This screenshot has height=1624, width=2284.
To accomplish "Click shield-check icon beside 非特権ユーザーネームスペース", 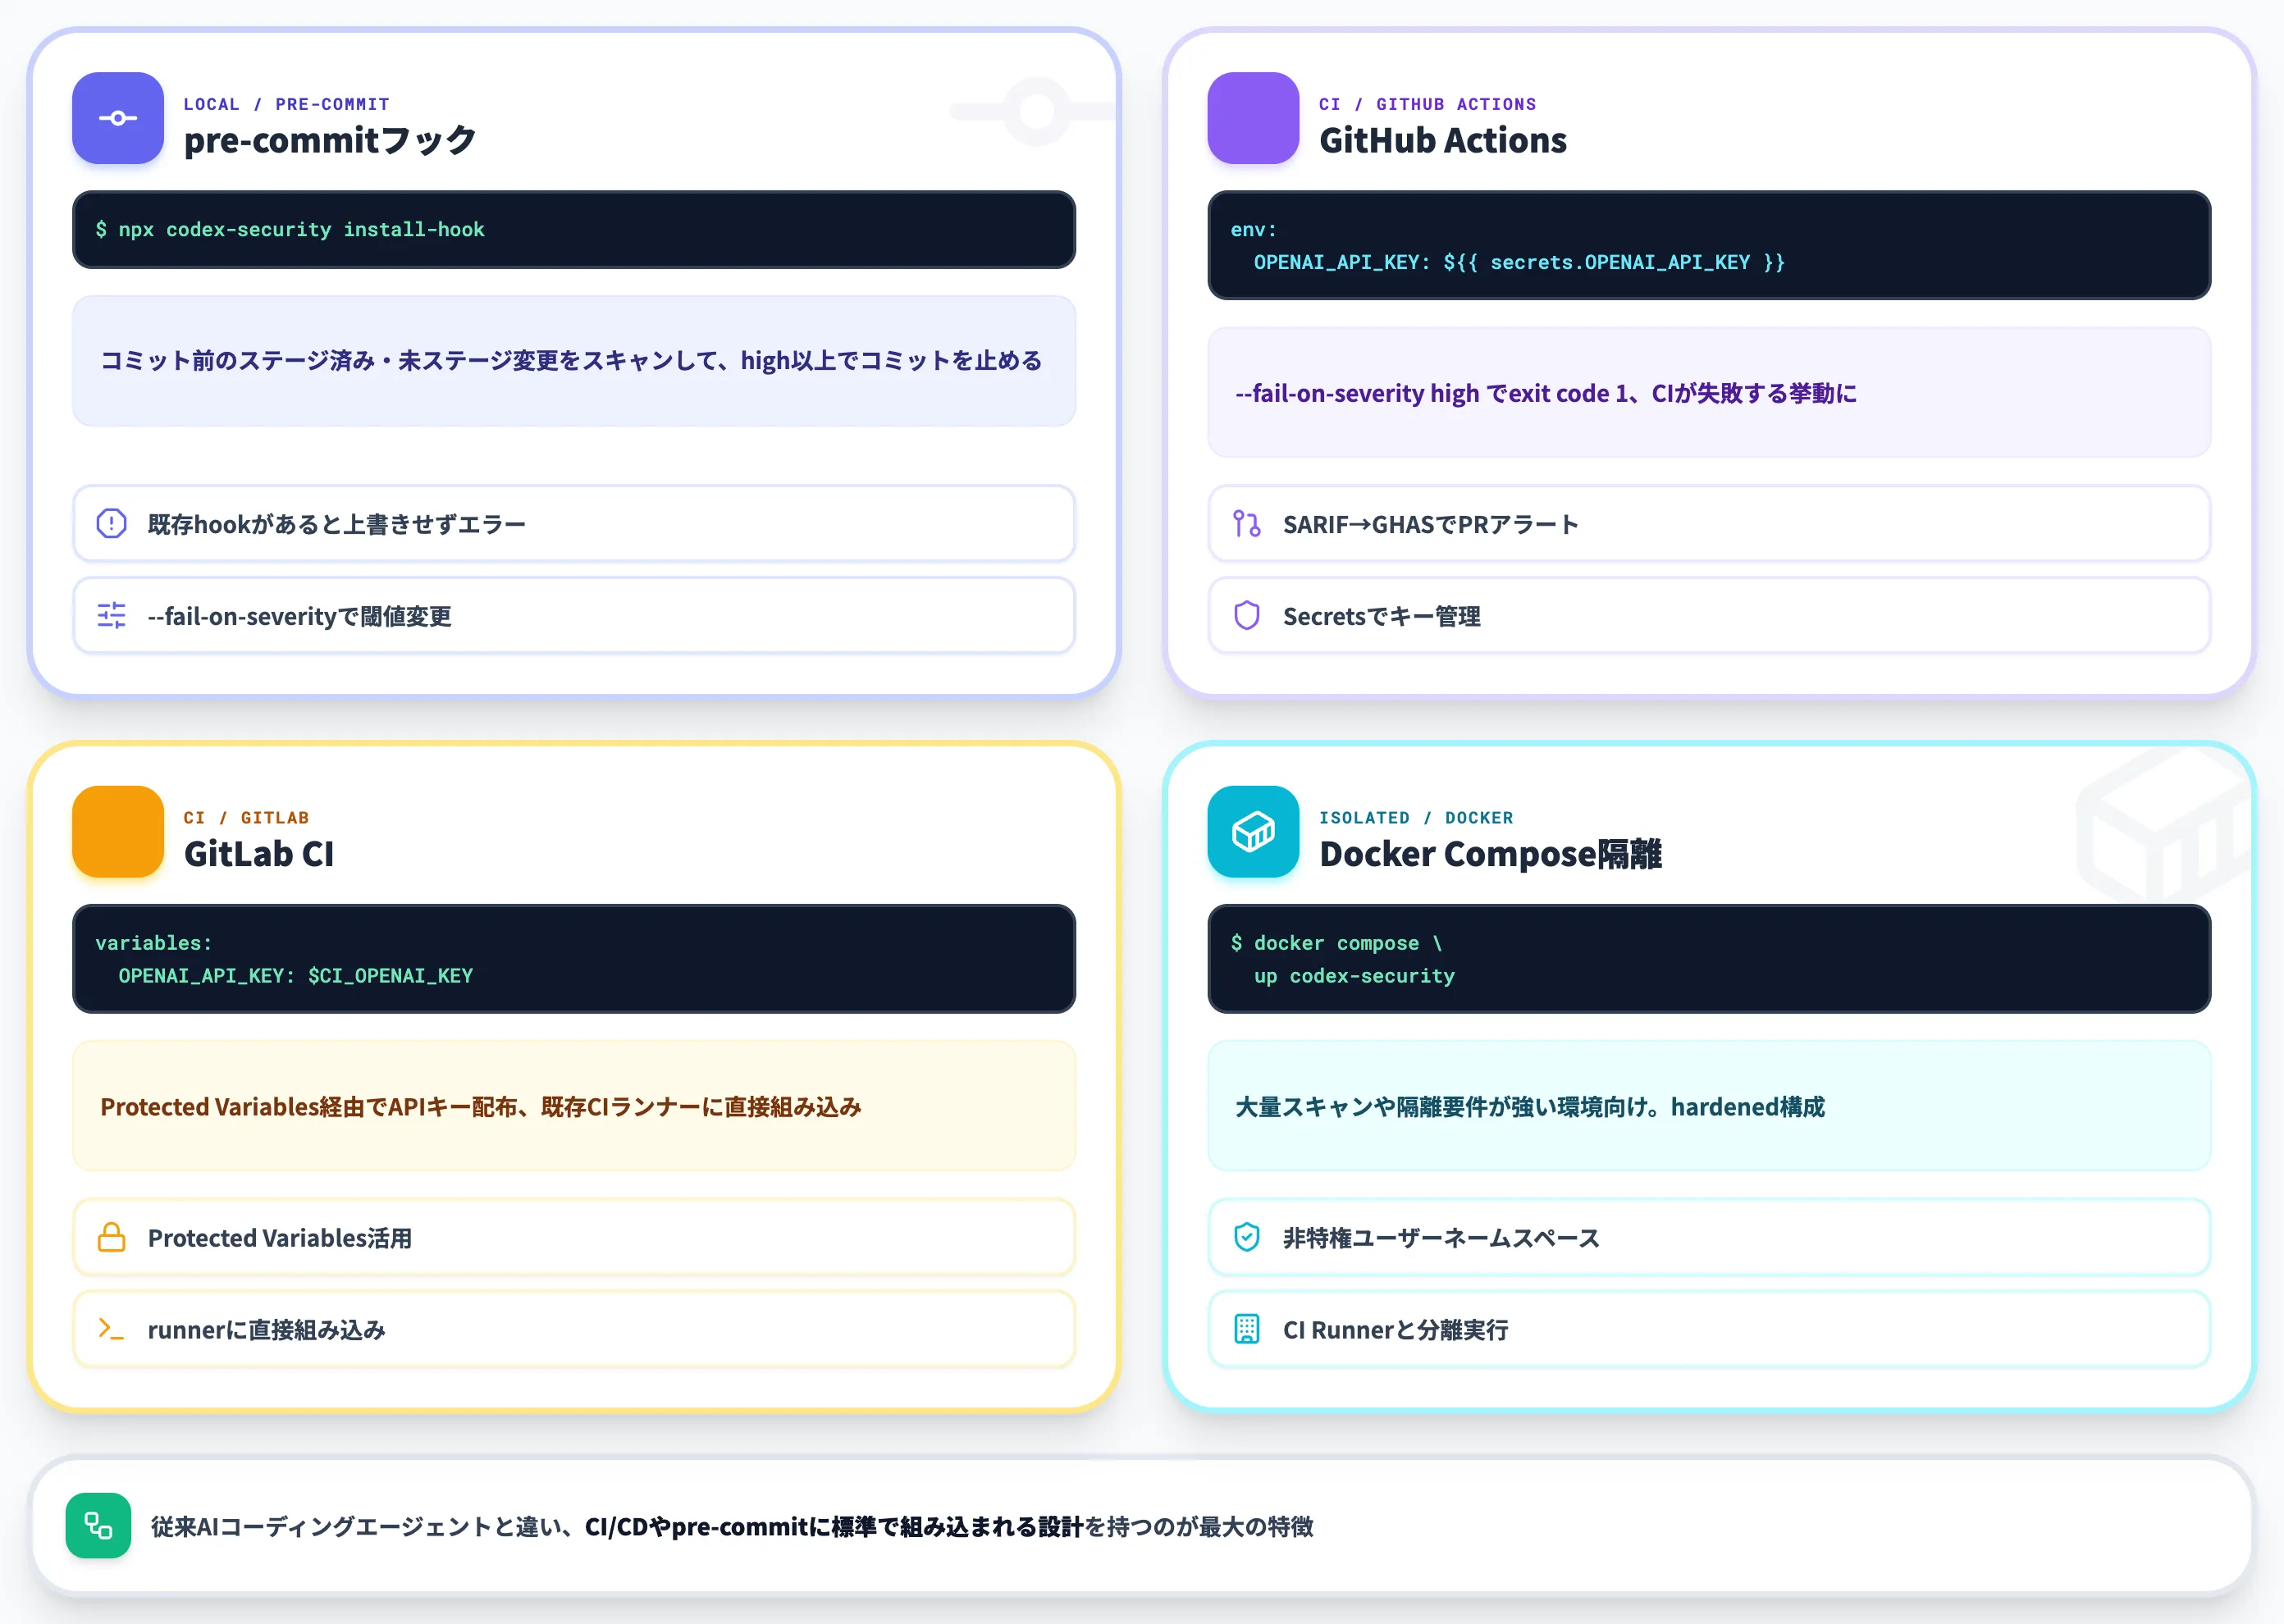I will pos(1246,1237).
